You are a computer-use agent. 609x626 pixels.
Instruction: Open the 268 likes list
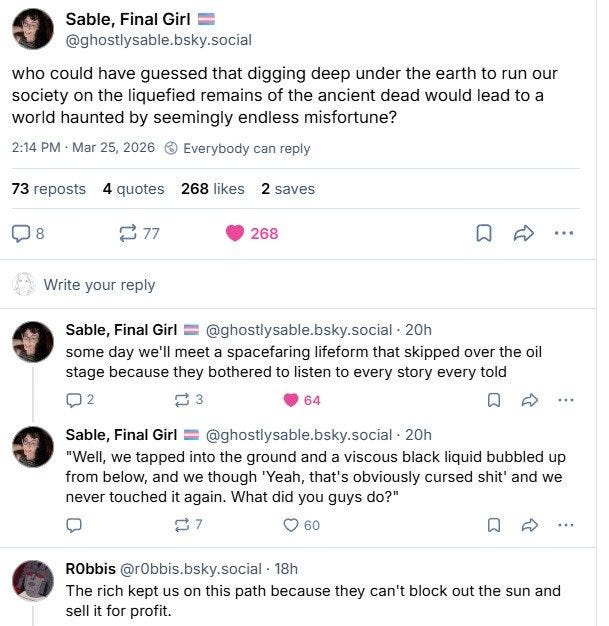point(213,189)
